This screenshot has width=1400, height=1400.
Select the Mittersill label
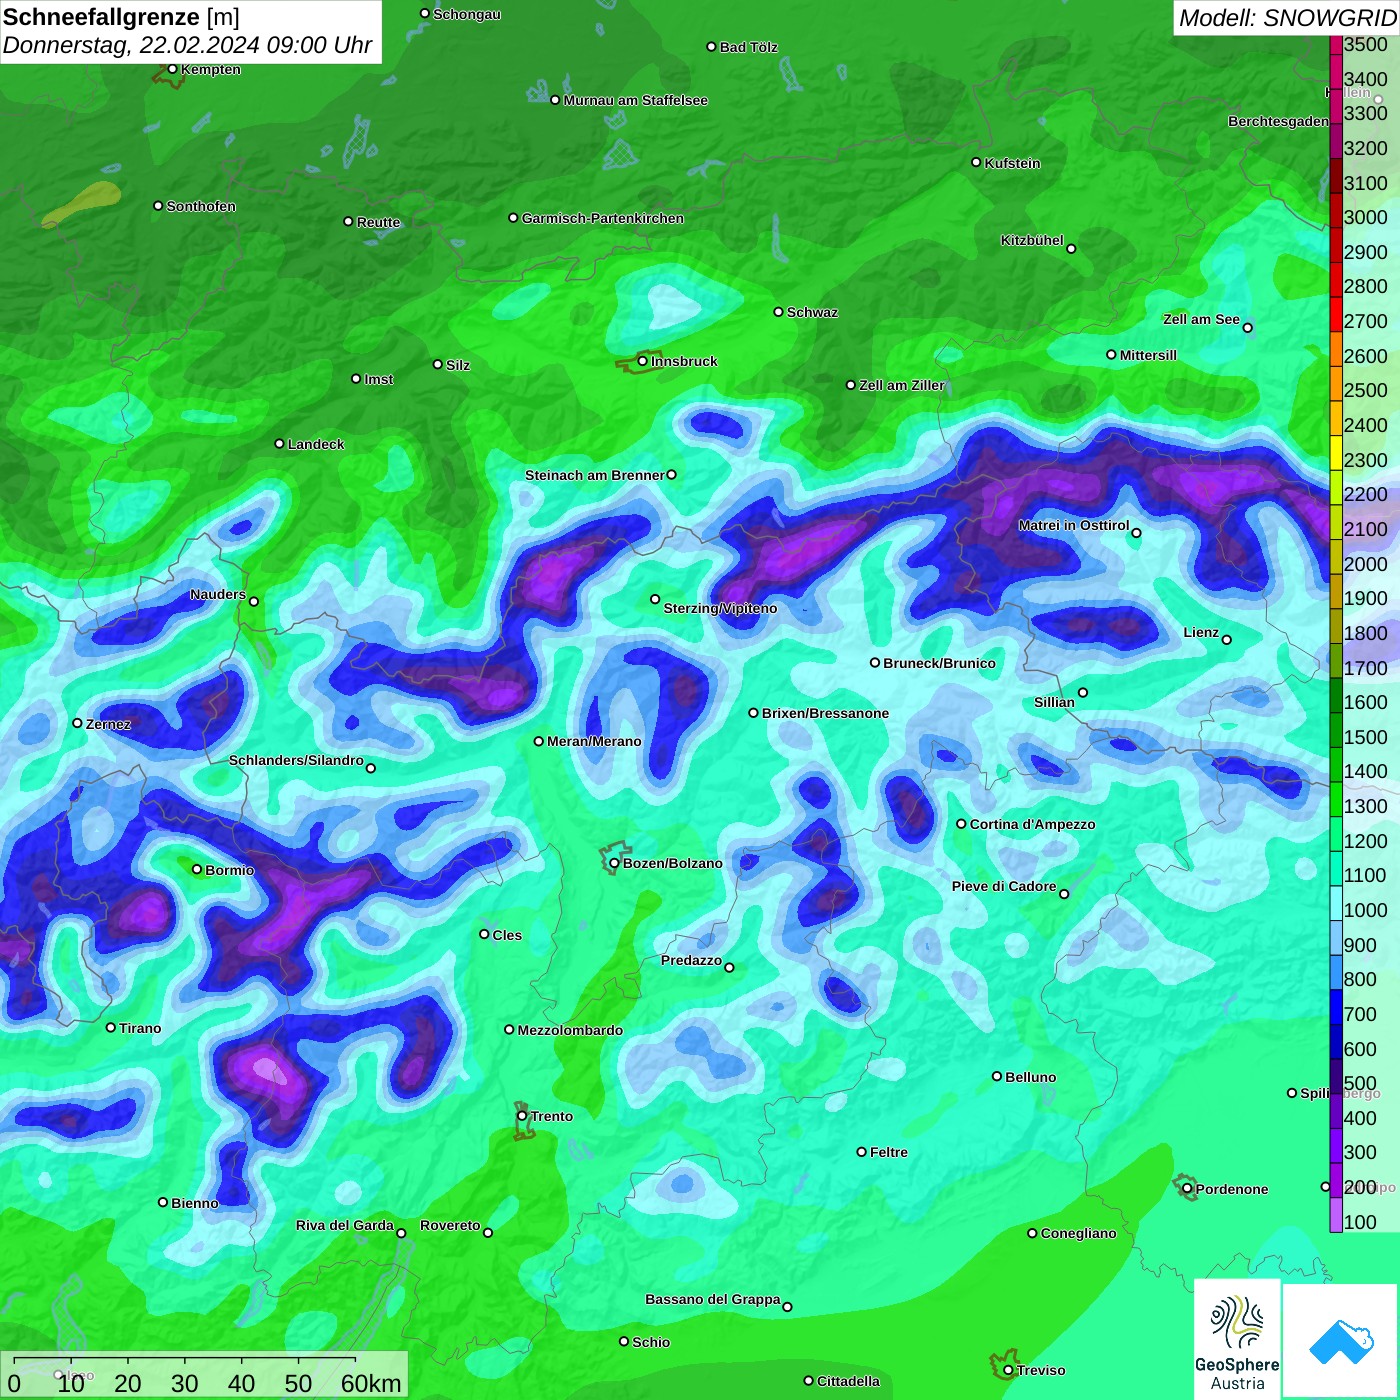click(1148, 355)
